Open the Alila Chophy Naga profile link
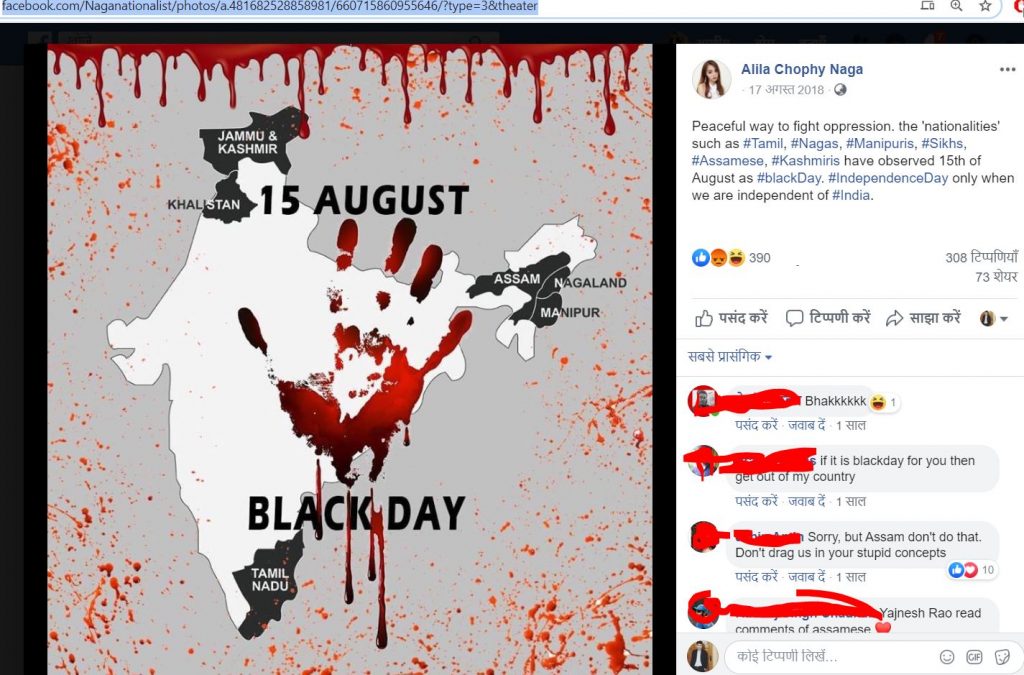 point(802,69)
